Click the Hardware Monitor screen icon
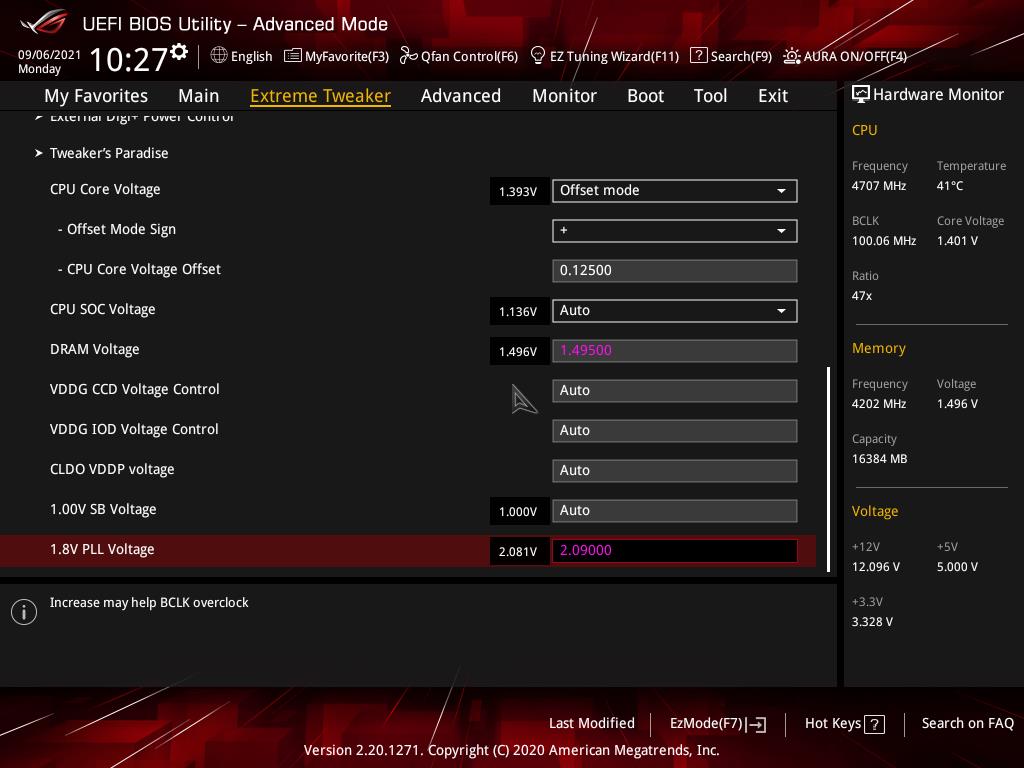The image size is (1024, 768). (861, 95)
